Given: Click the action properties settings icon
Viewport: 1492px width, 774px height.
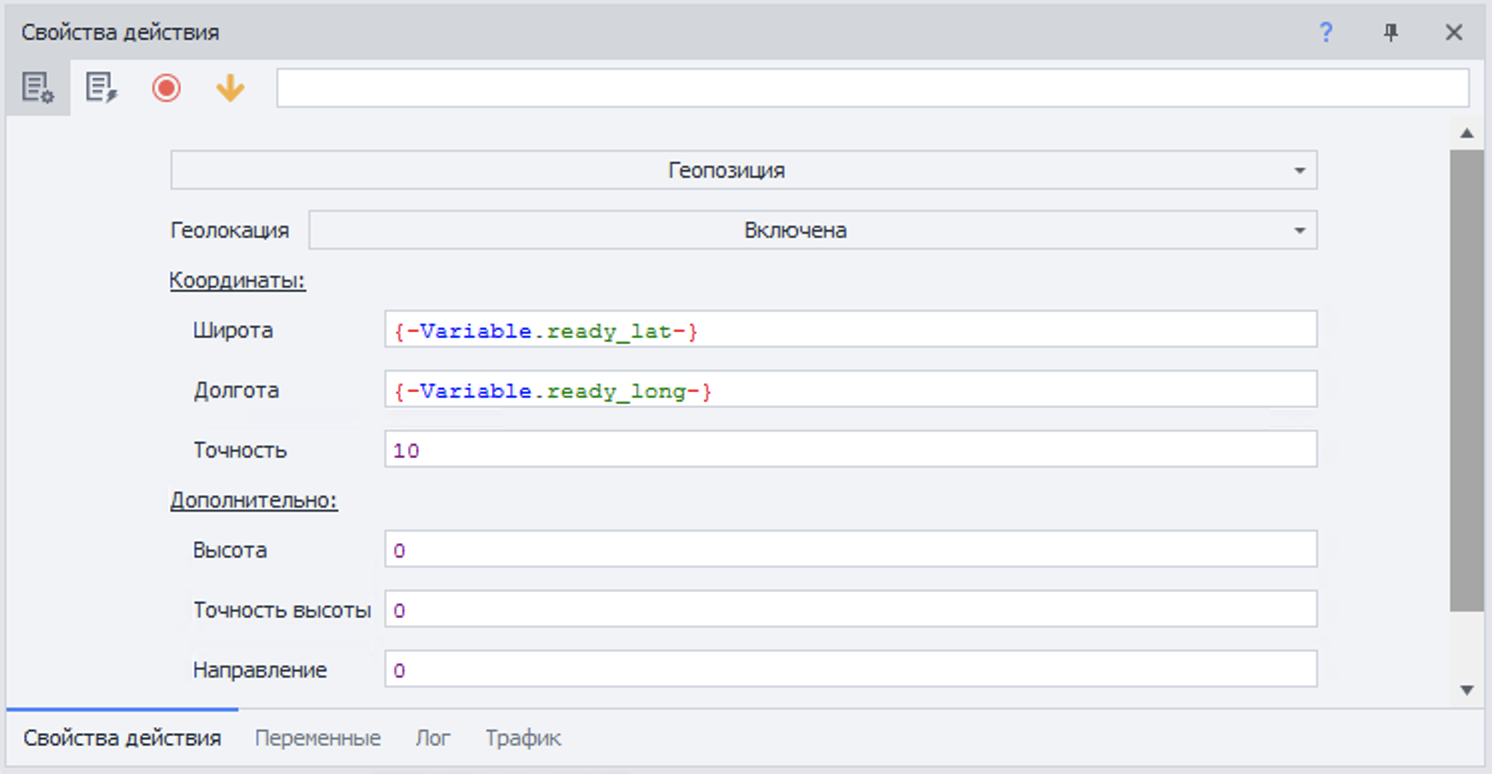Looking at the screenshot, I should [x=38, y=89].
